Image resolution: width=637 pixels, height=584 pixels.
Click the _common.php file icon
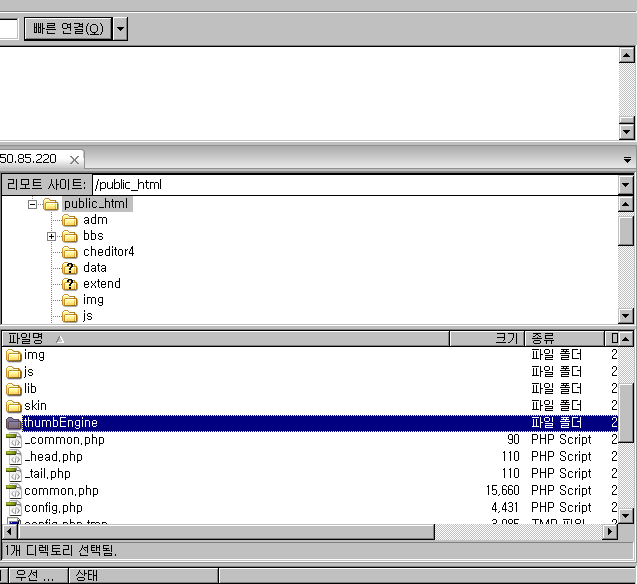14,440
